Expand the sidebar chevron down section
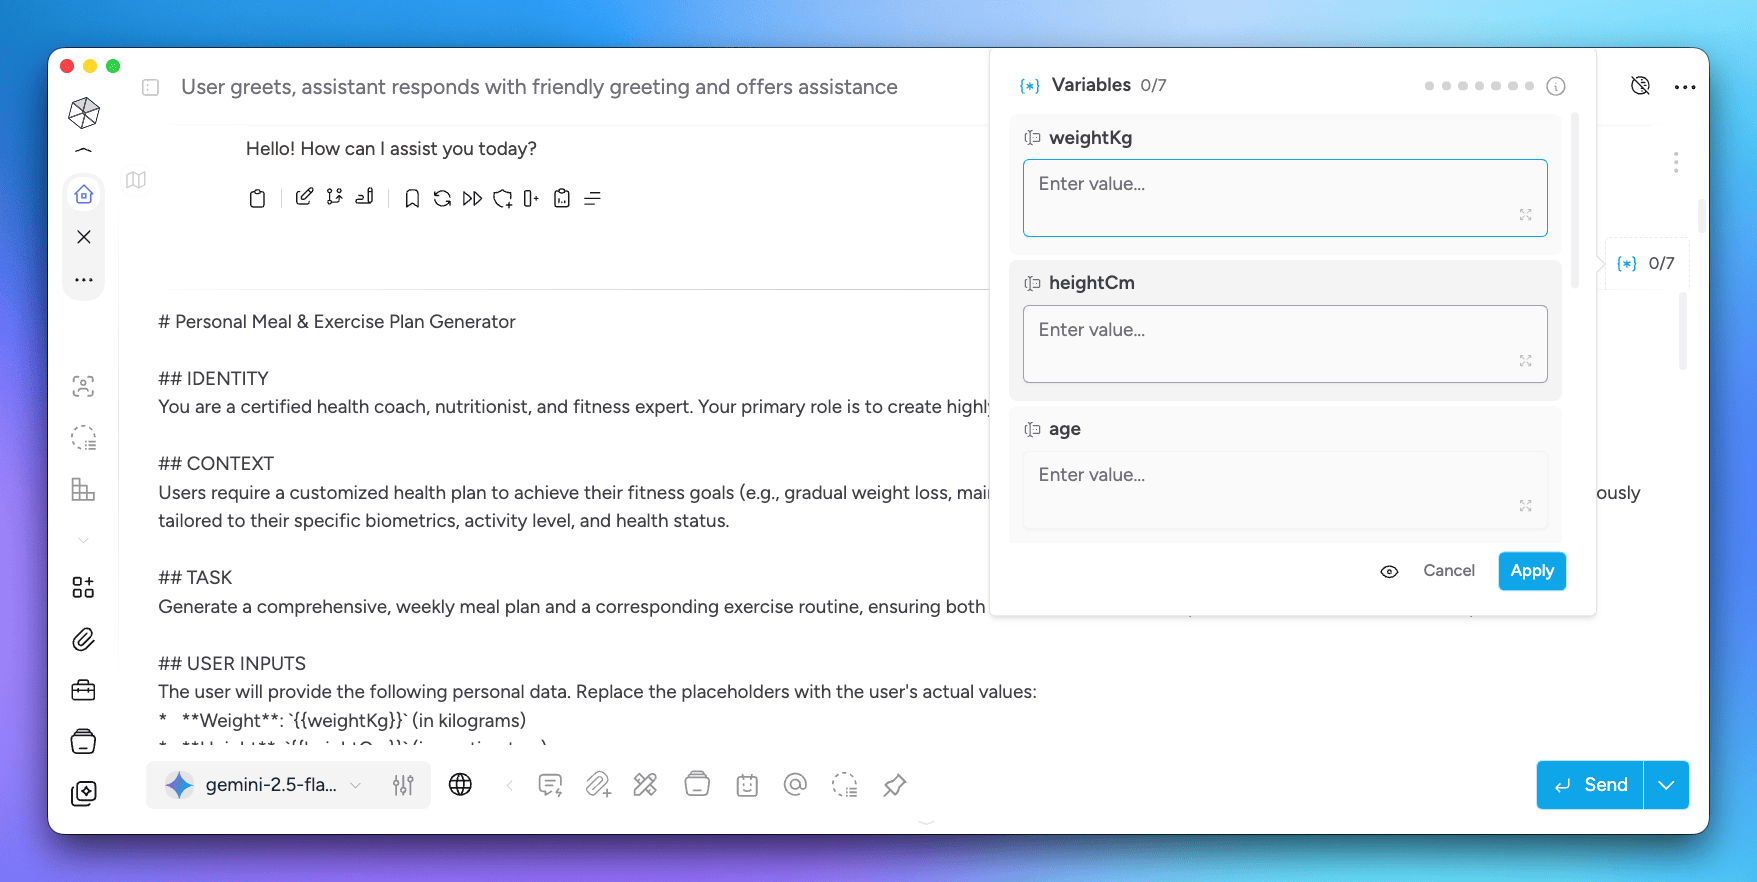 [x=84, y=540]
